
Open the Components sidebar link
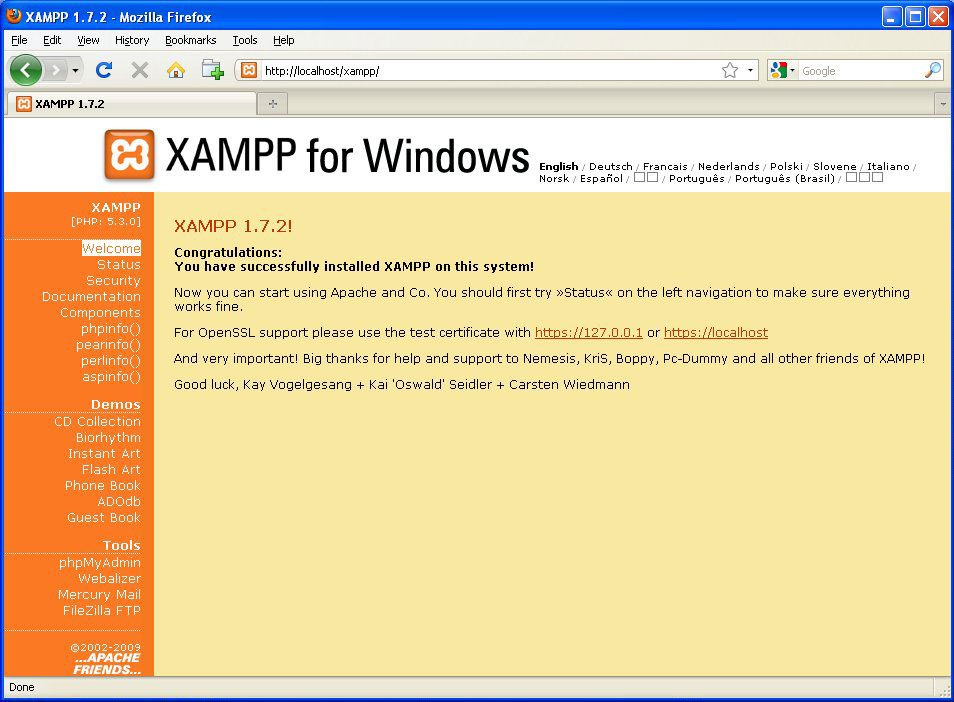pos(100,313)
